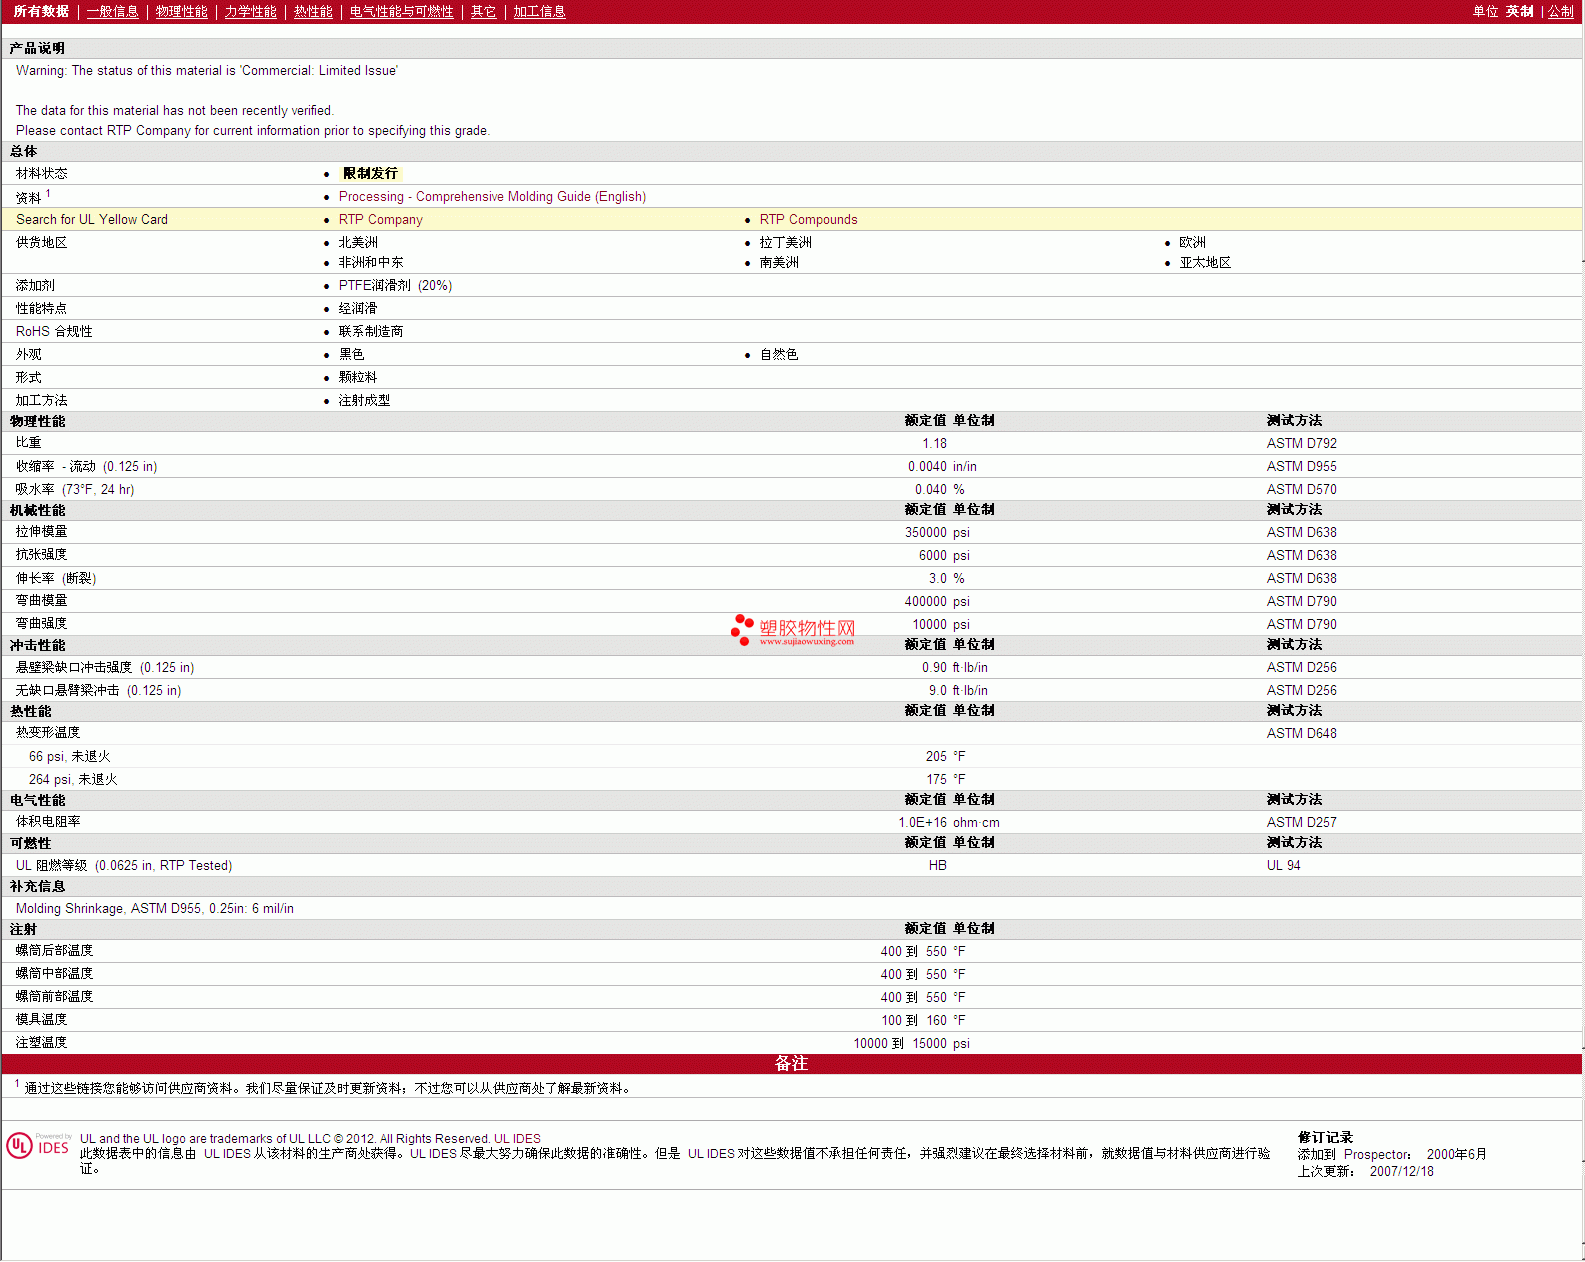The width and height of the screenshot is (1585, 1262).
Task: Click the 2007/12/18 last update date
Action: (x=1401, y=1172)
